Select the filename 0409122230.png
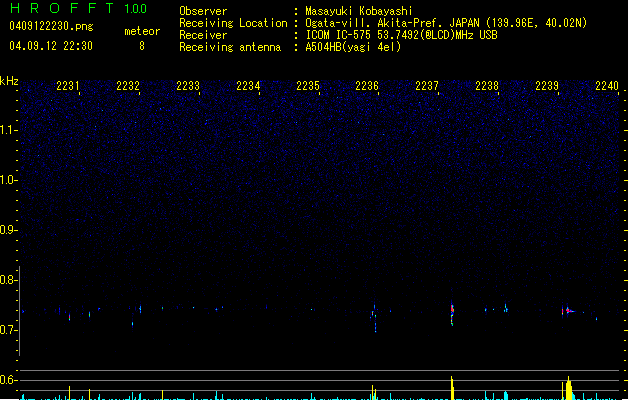 51,26
